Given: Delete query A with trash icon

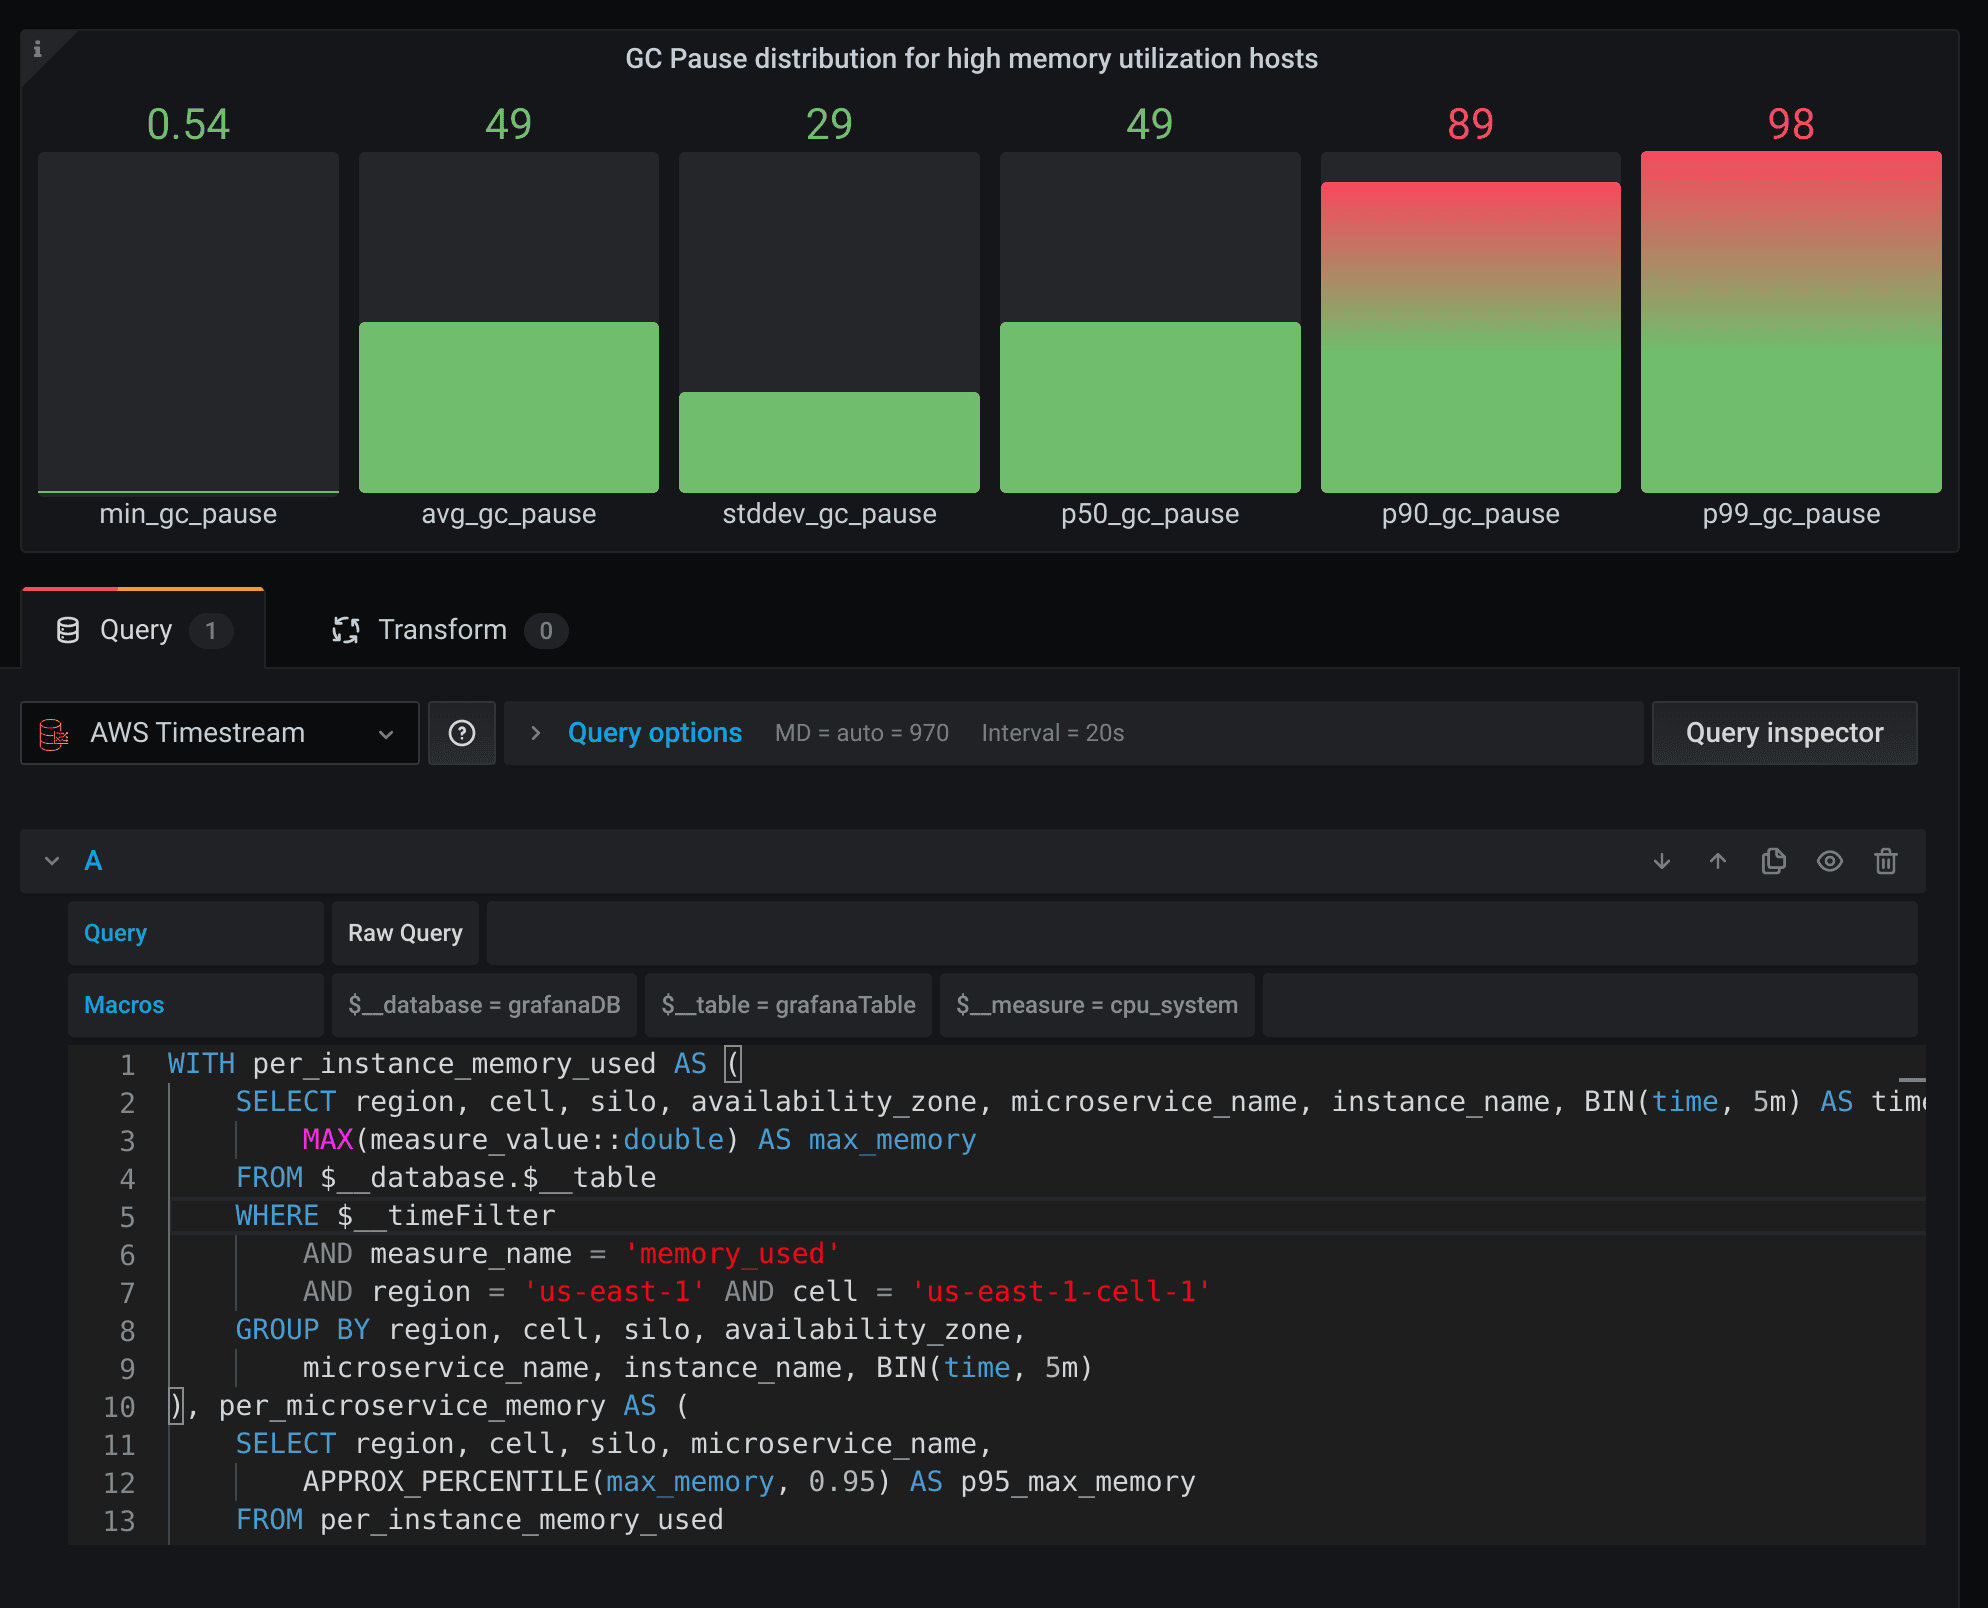Looking at the screenshot, I should [x=1886, y=861].
